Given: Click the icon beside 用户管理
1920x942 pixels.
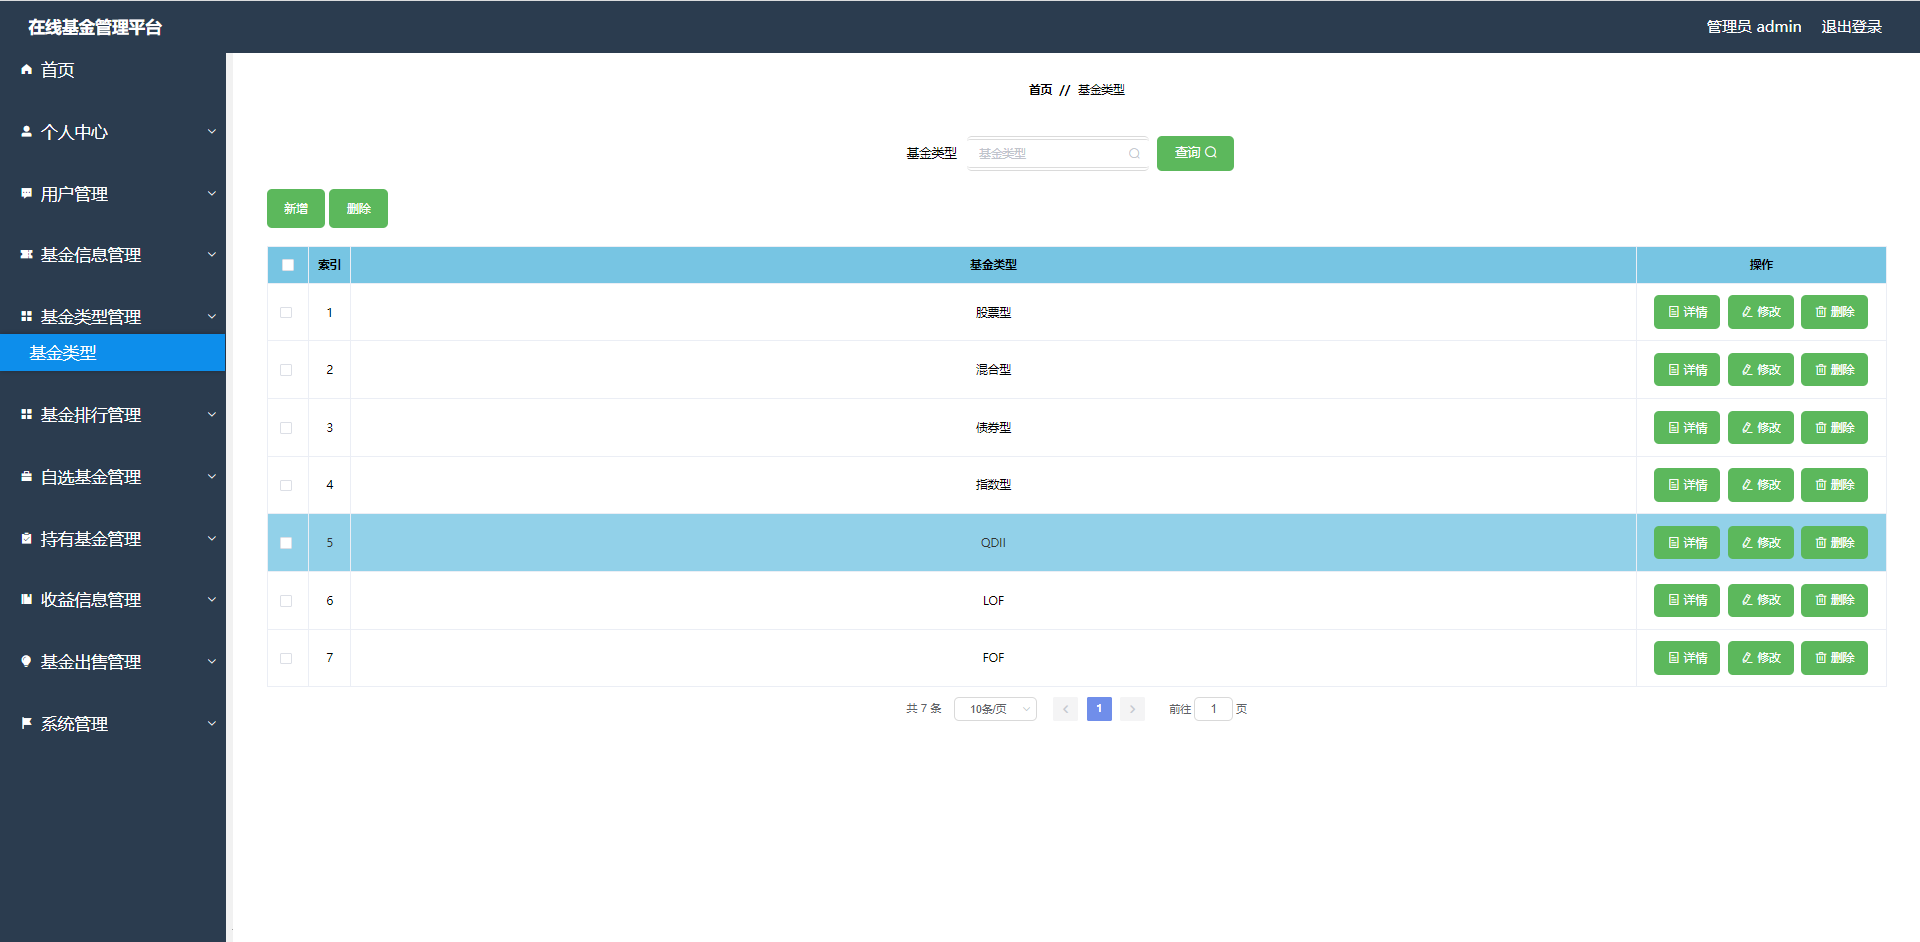Looking at the screenshot, I should pos(27,193).
